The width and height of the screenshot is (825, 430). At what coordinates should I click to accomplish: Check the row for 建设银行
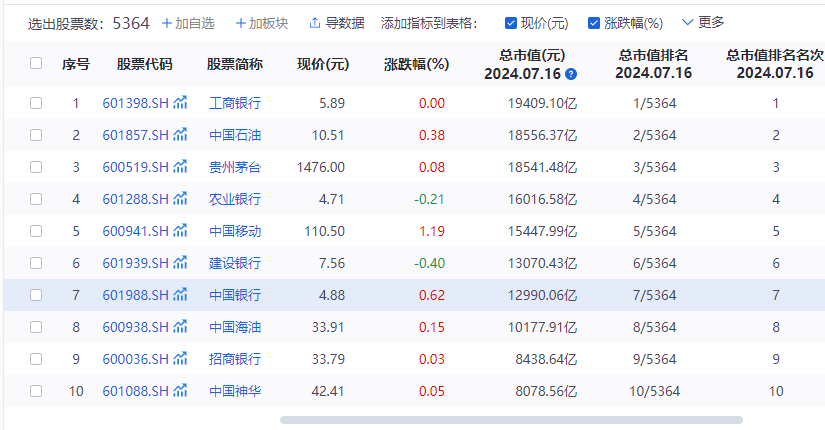click(36, 263)
